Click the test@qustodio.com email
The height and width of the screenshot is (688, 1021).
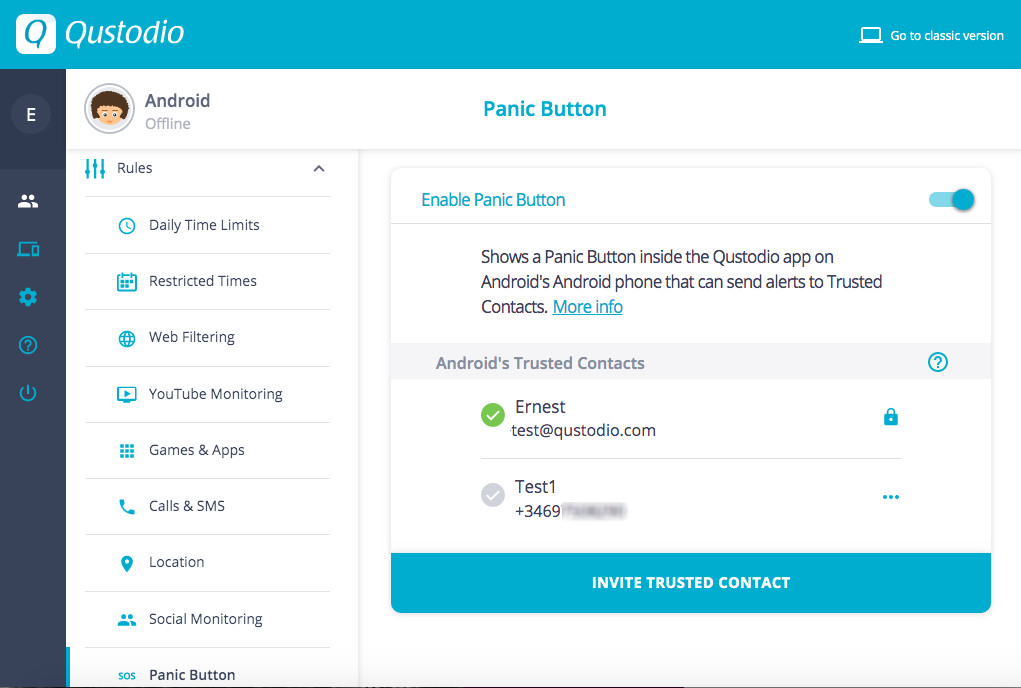click(583, 430)
